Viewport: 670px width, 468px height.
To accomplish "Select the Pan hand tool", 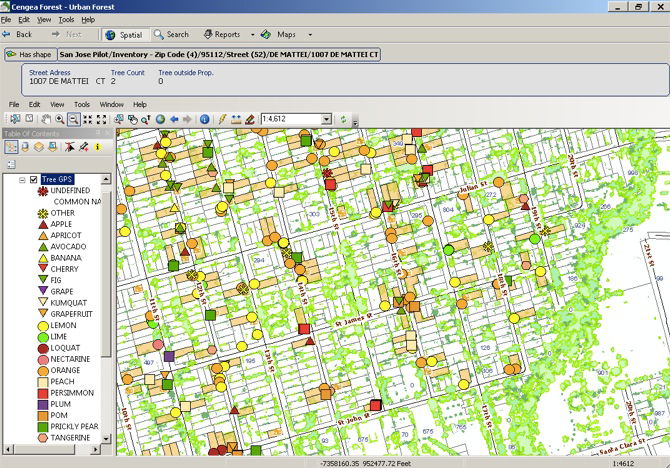I will (x=46, y=119).
